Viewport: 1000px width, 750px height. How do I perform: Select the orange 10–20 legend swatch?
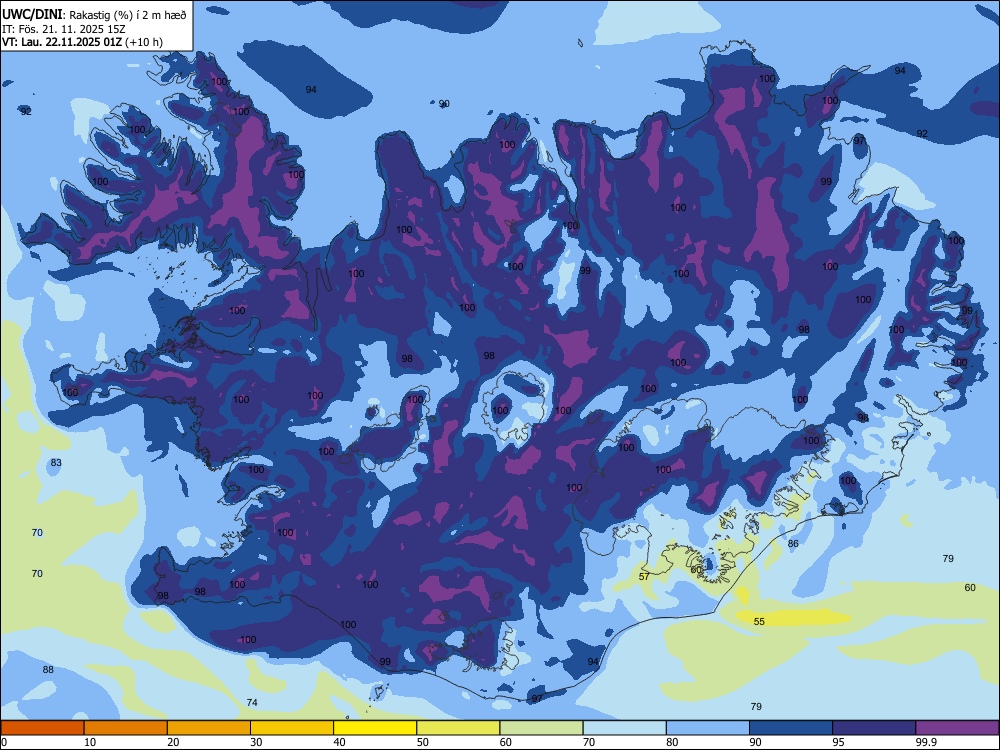click(x=126, y=728)
